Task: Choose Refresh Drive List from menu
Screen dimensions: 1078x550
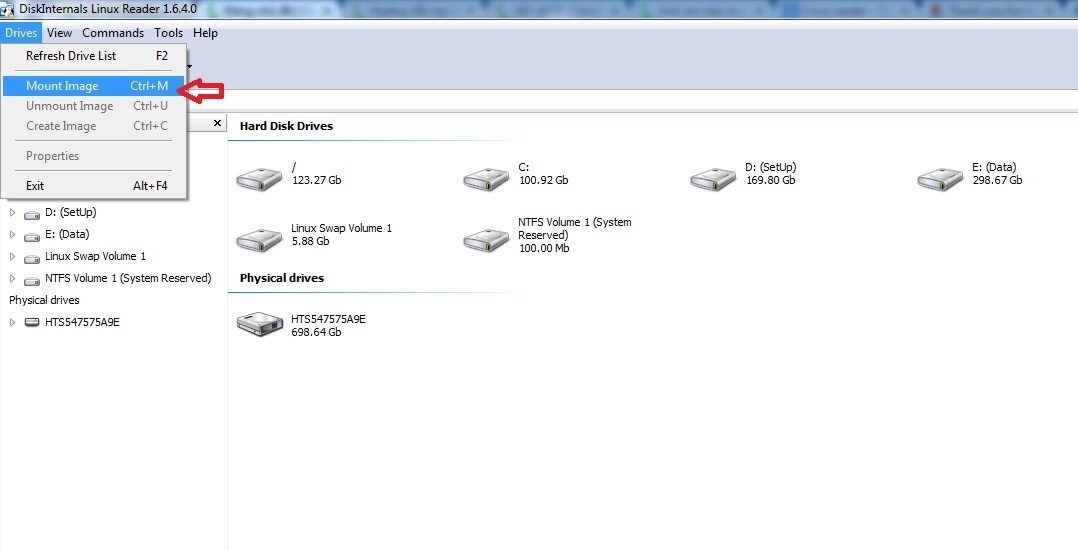Action: point(94,56)
